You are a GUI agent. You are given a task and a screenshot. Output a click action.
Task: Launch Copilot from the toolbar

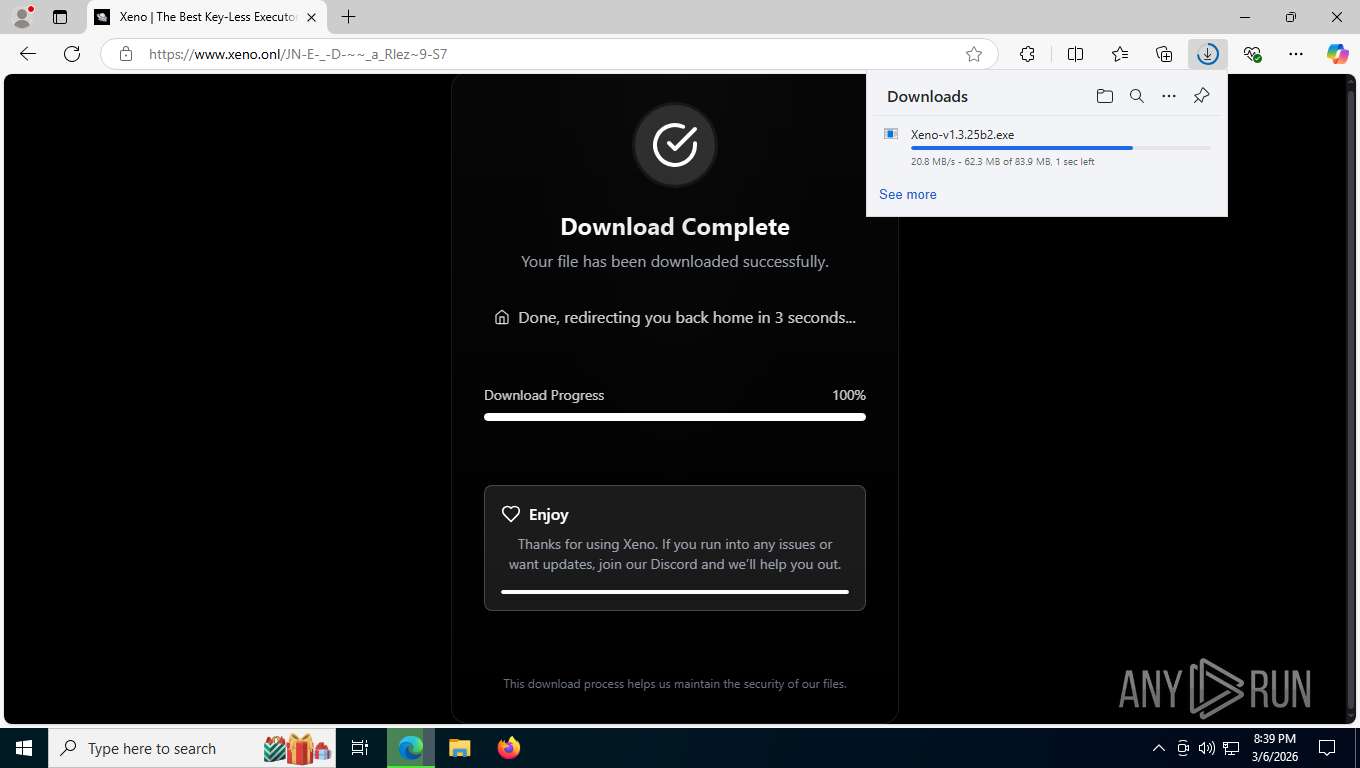tap(1338, 54)
